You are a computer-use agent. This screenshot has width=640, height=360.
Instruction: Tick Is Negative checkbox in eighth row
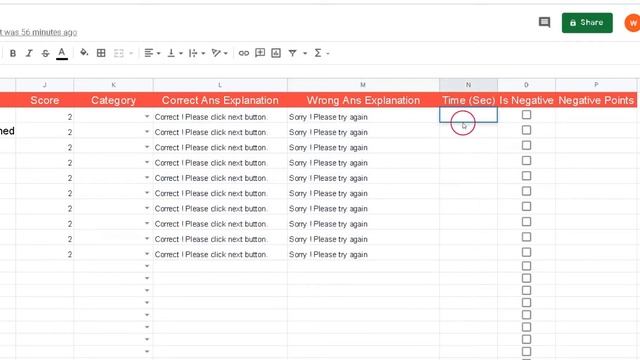click(527, 222)
